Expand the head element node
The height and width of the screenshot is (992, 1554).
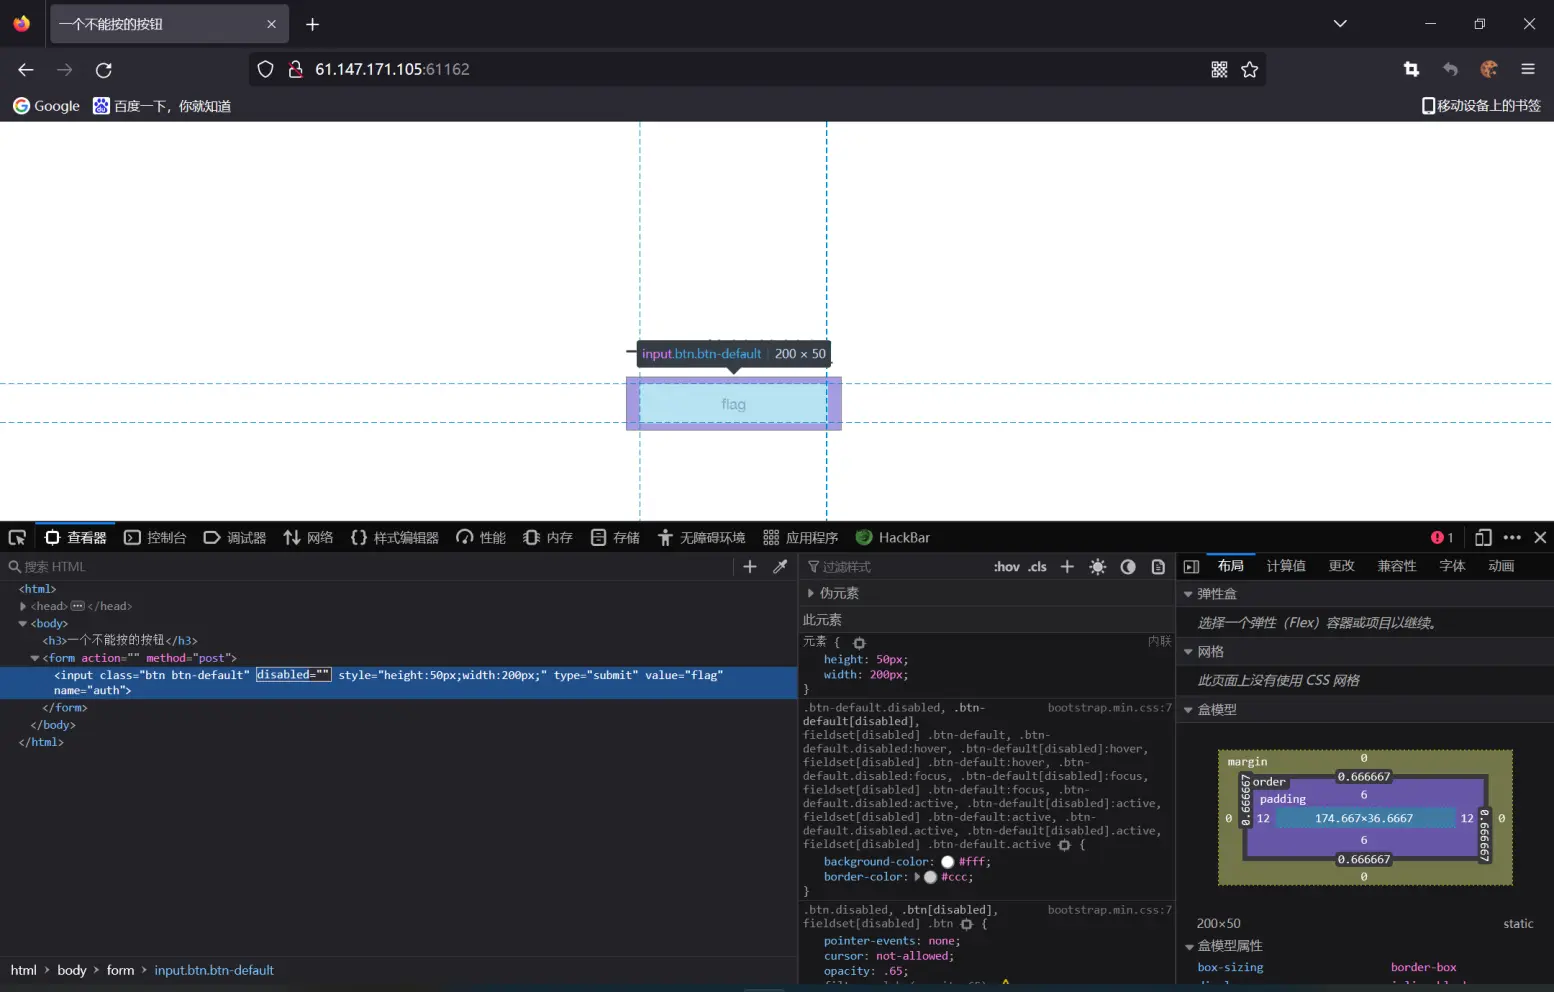[x=23, y=607]
